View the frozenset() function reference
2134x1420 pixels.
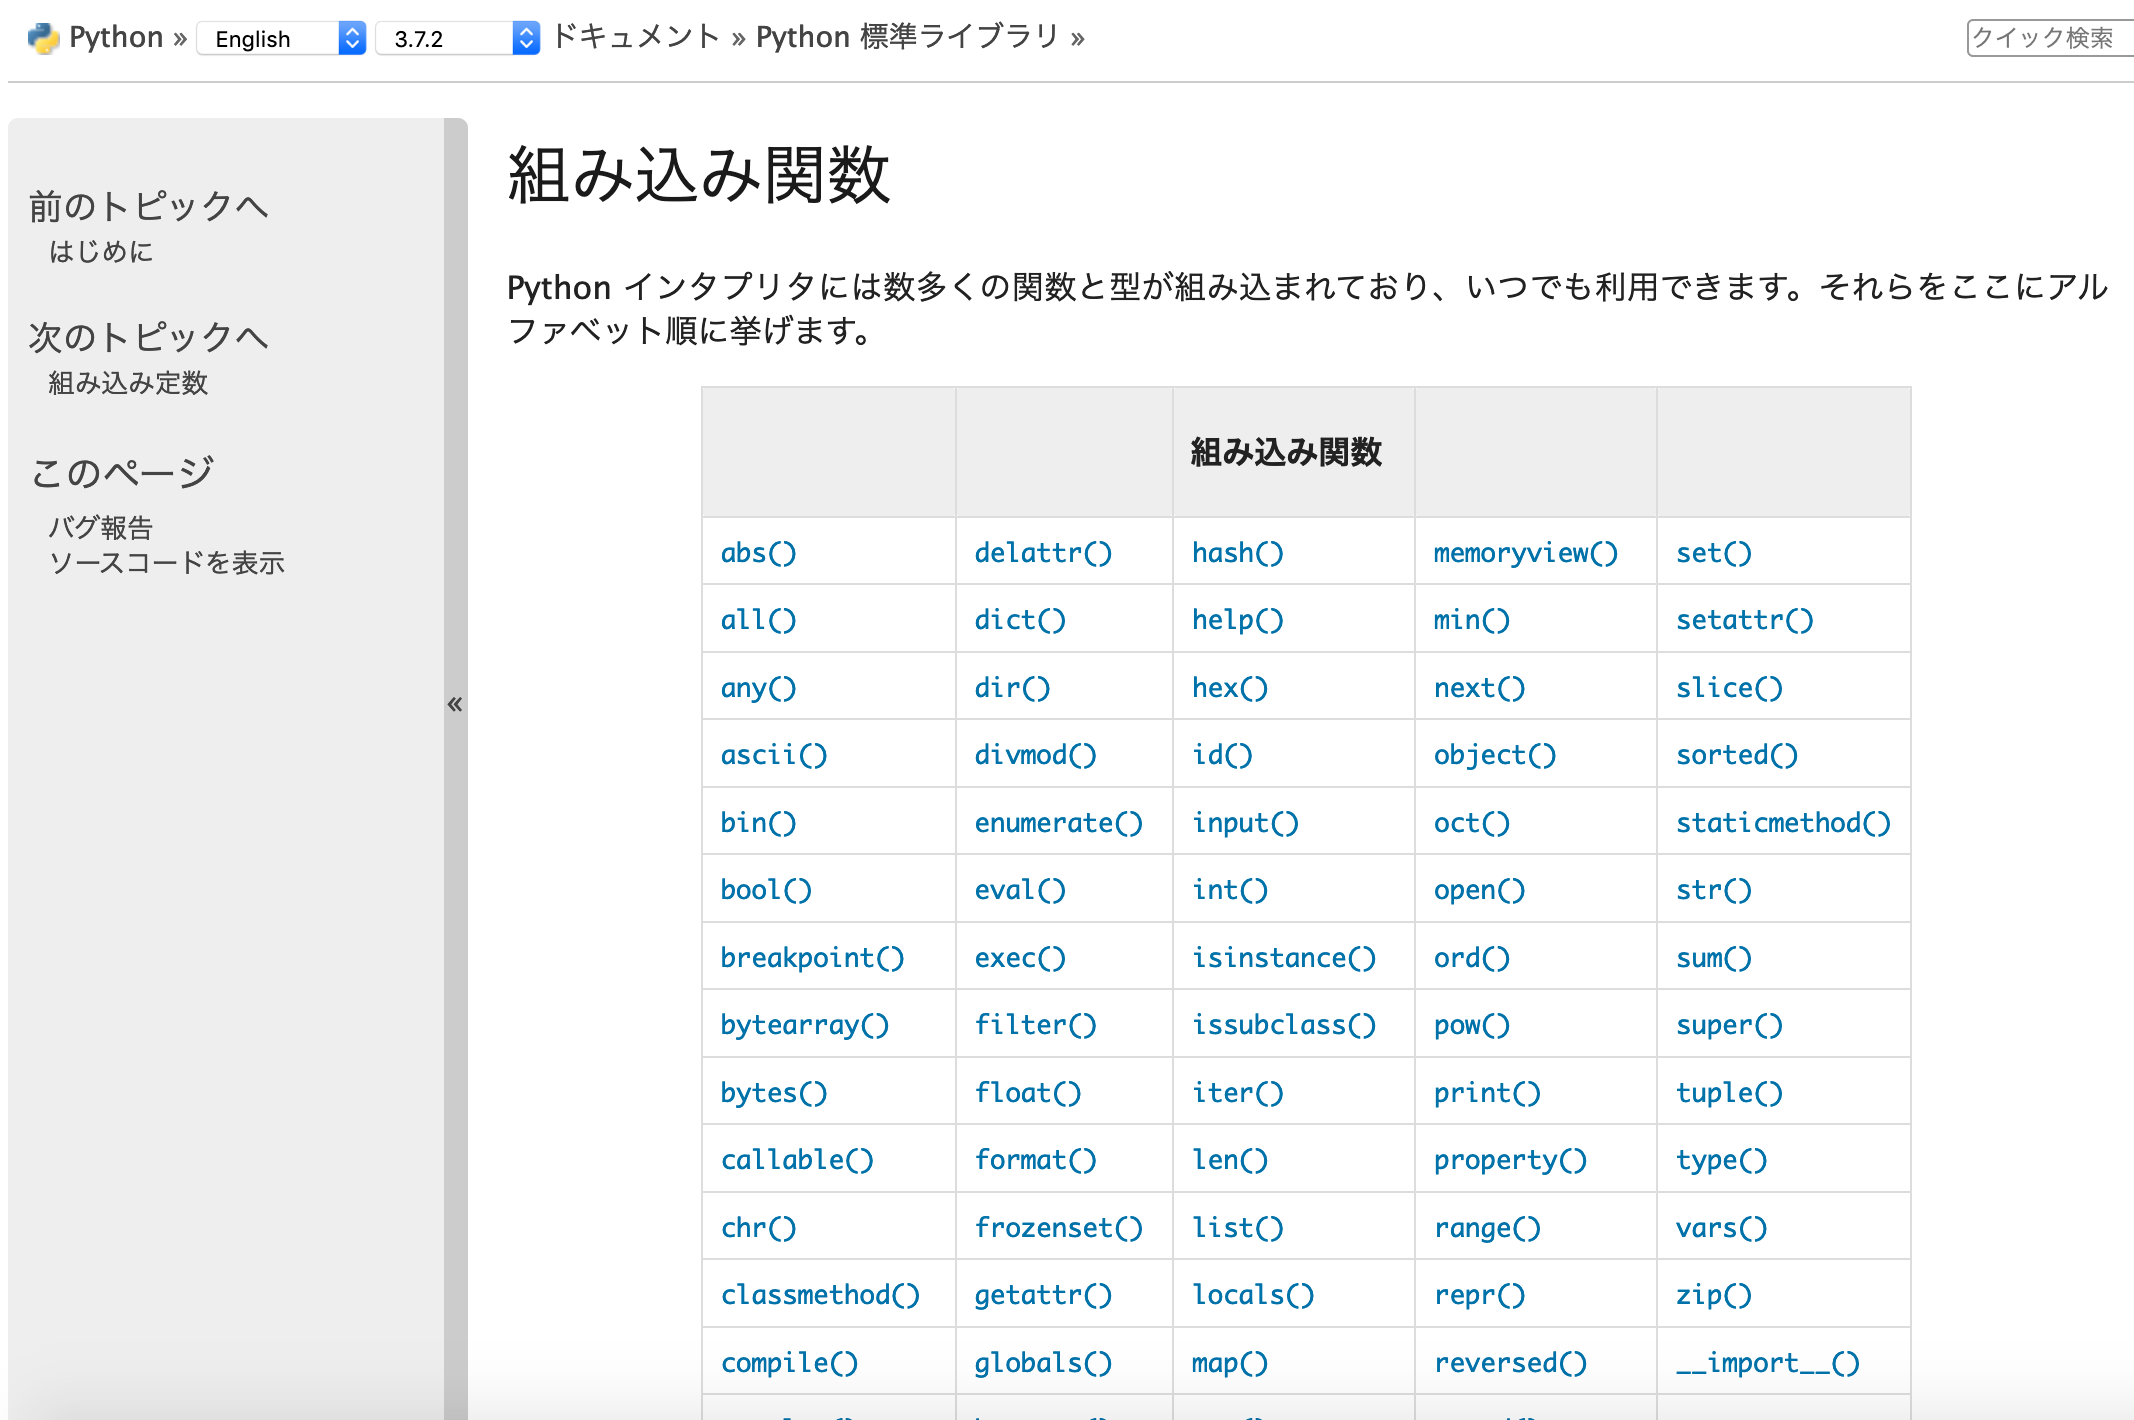point(1059,1227)
